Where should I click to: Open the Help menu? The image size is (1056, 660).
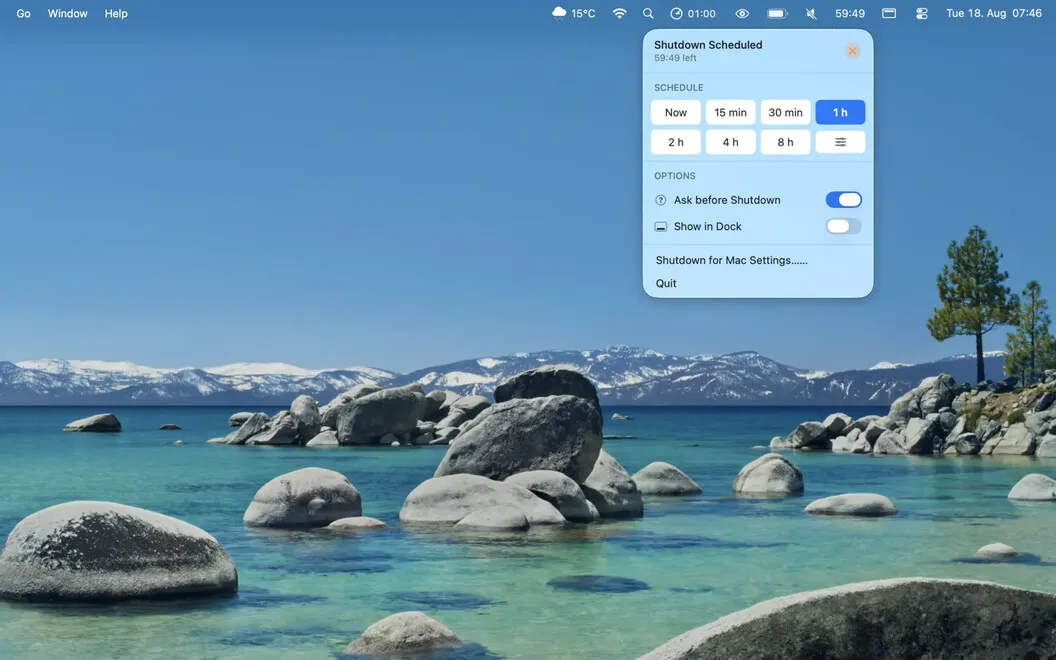coord(116,13)
